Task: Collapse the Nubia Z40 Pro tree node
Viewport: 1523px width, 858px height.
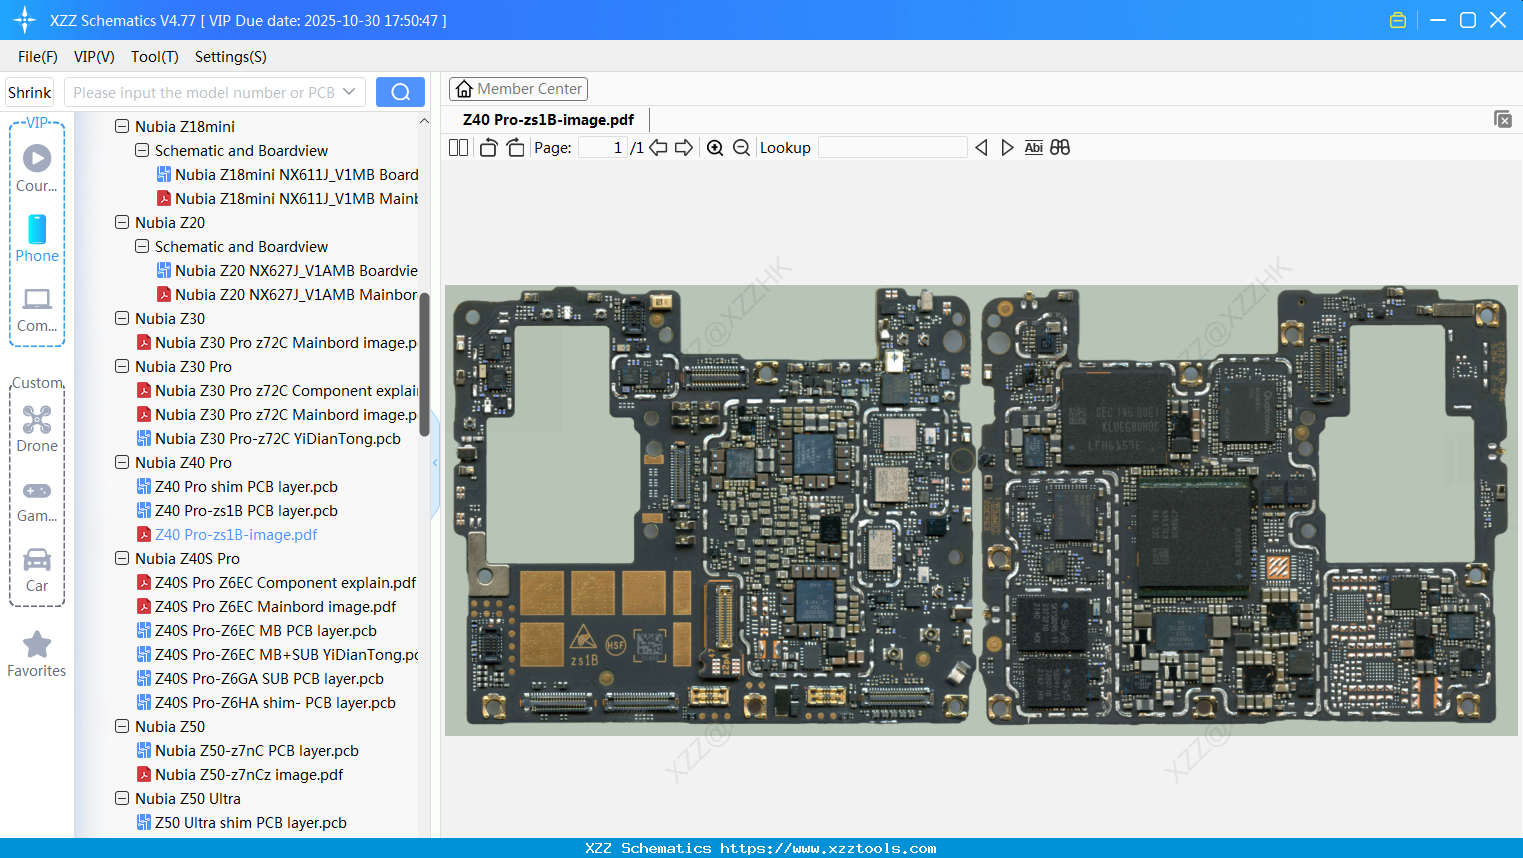Action: 121,462
